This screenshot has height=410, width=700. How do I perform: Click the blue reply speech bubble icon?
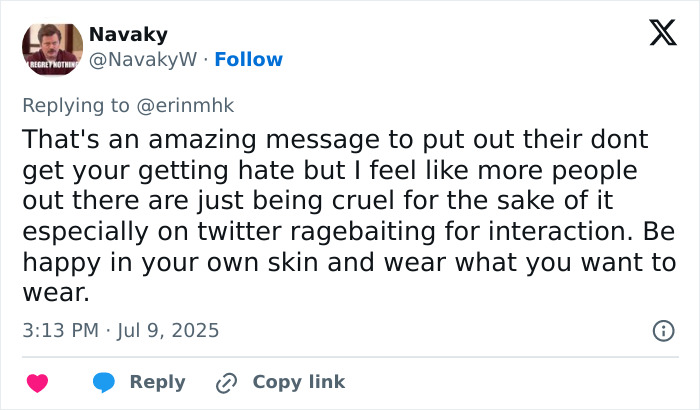[103, 382]
